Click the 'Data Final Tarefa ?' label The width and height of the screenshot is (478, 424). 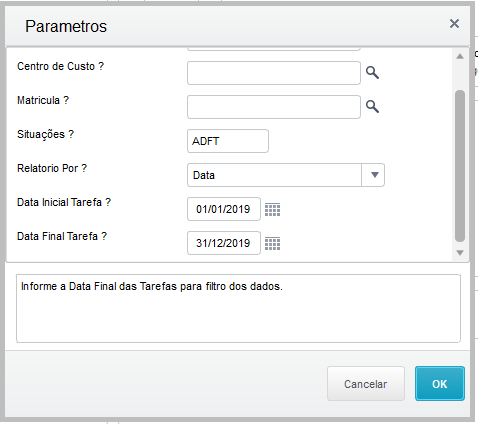pos(62,236)
